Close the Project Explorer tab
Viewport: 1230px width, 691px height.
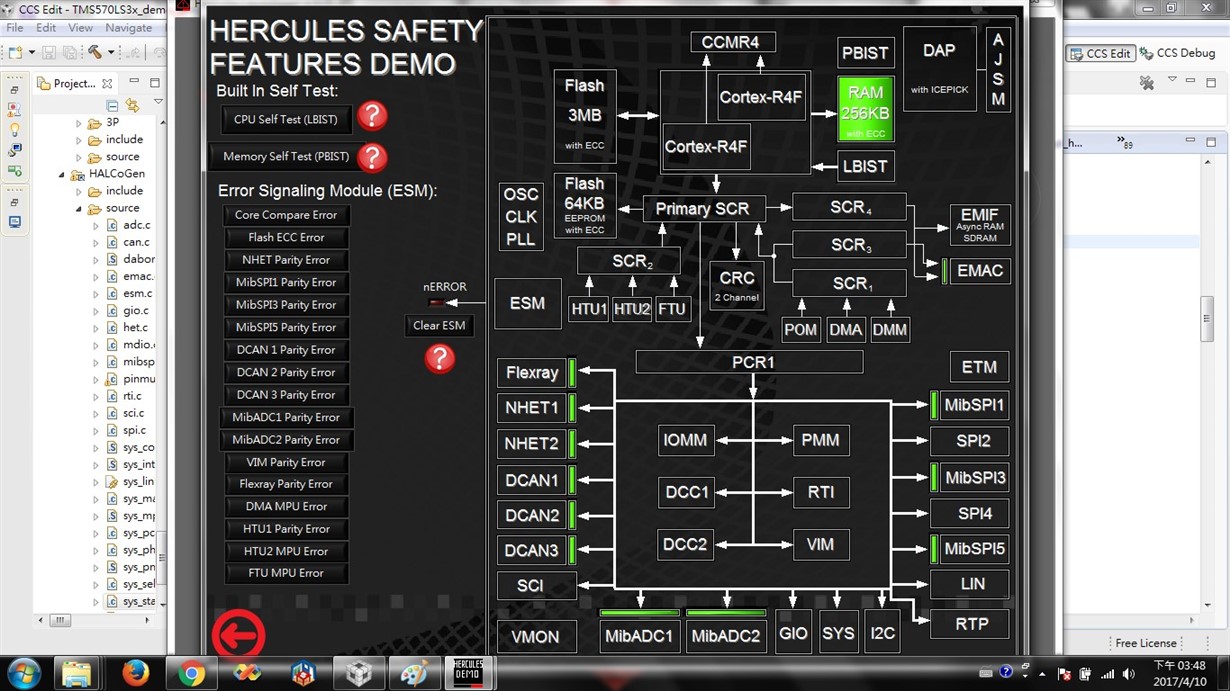point(107,84)
